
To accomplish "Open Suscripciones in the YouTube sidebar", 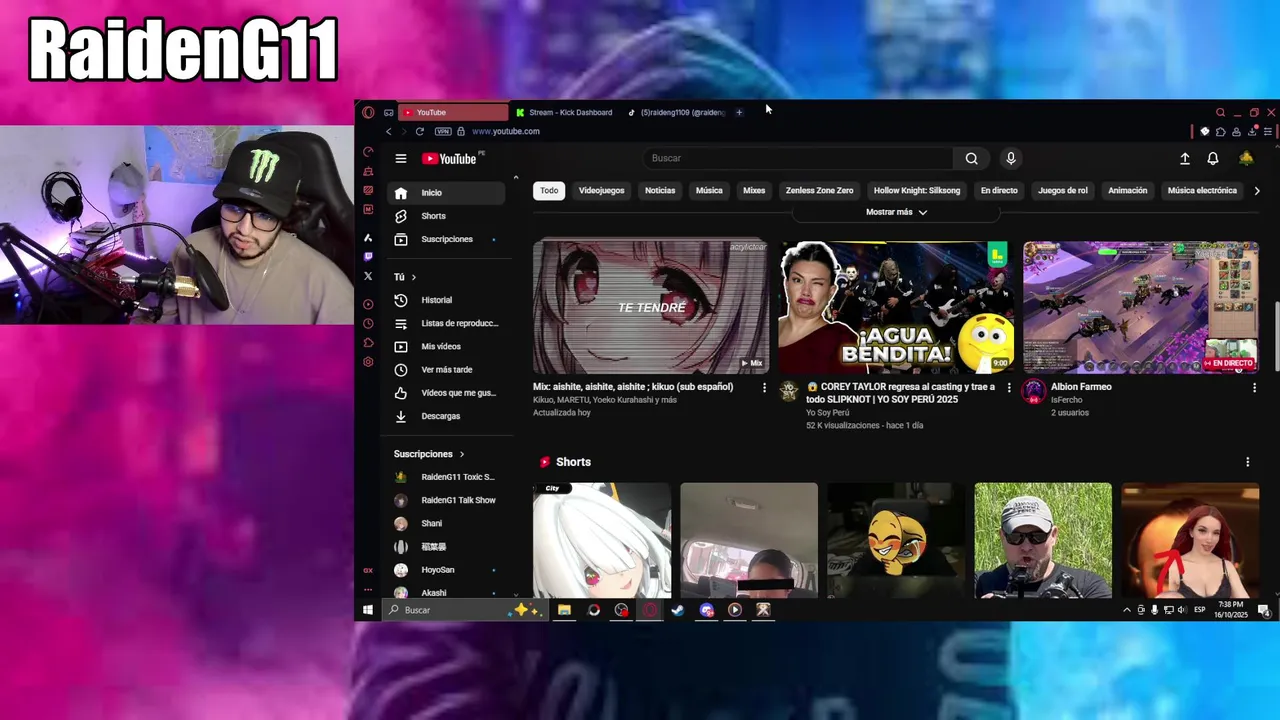I will tap(447, 239).
